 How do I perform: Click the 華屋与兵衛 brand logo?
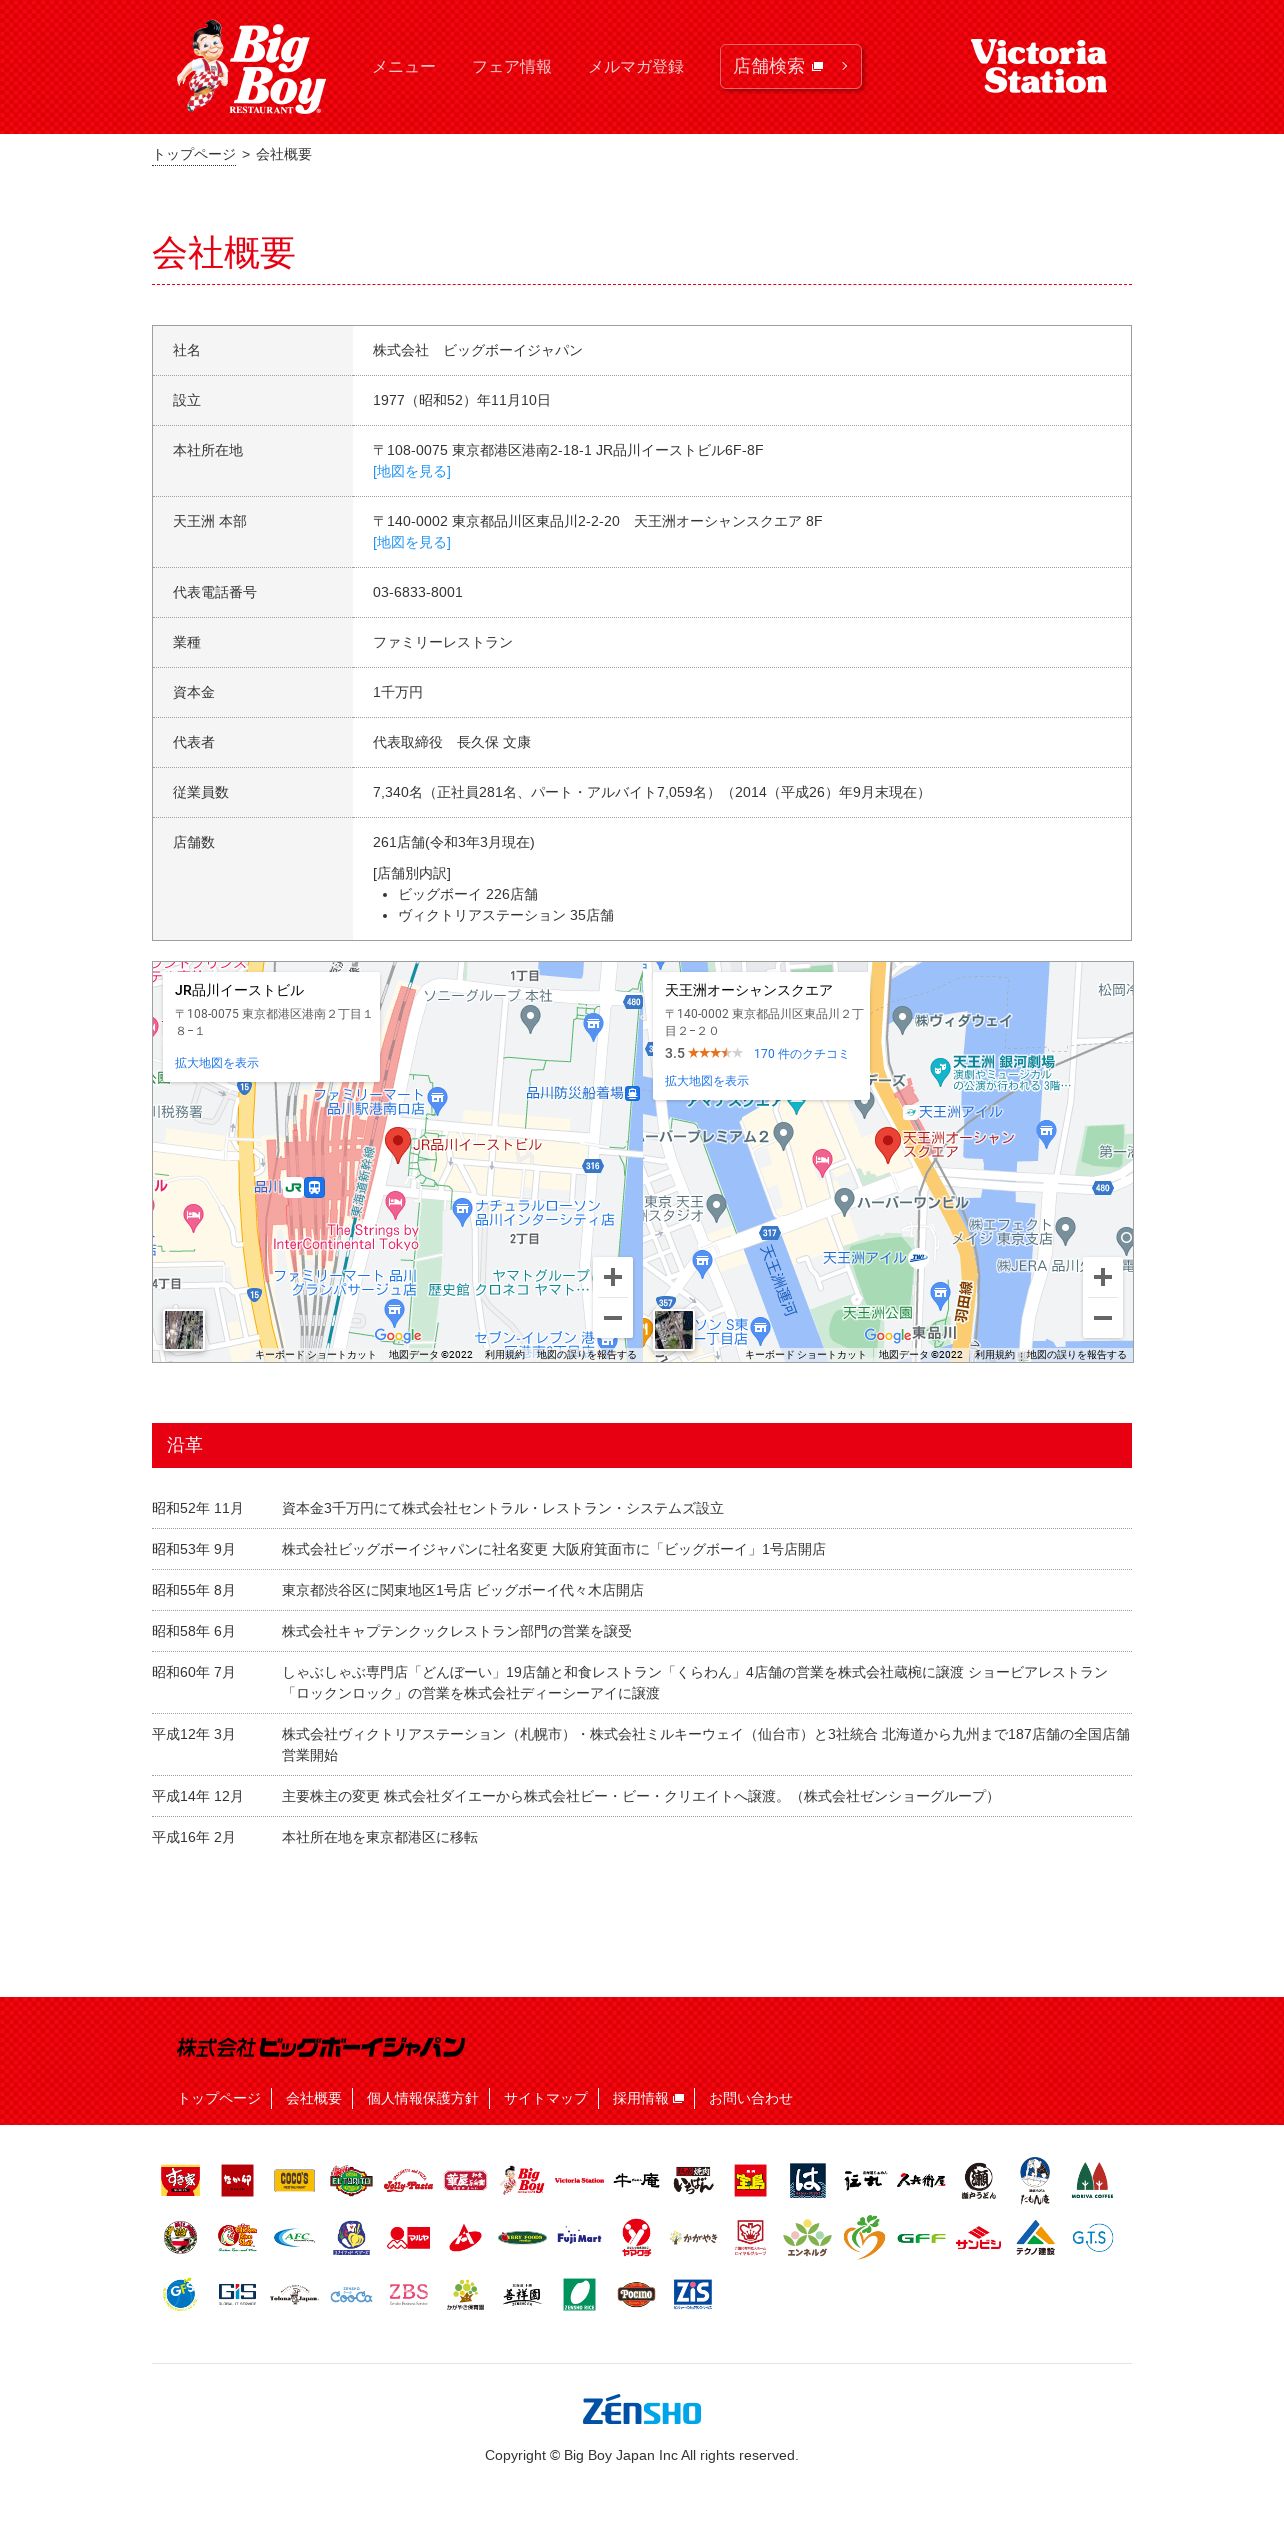click(465, 2180)
